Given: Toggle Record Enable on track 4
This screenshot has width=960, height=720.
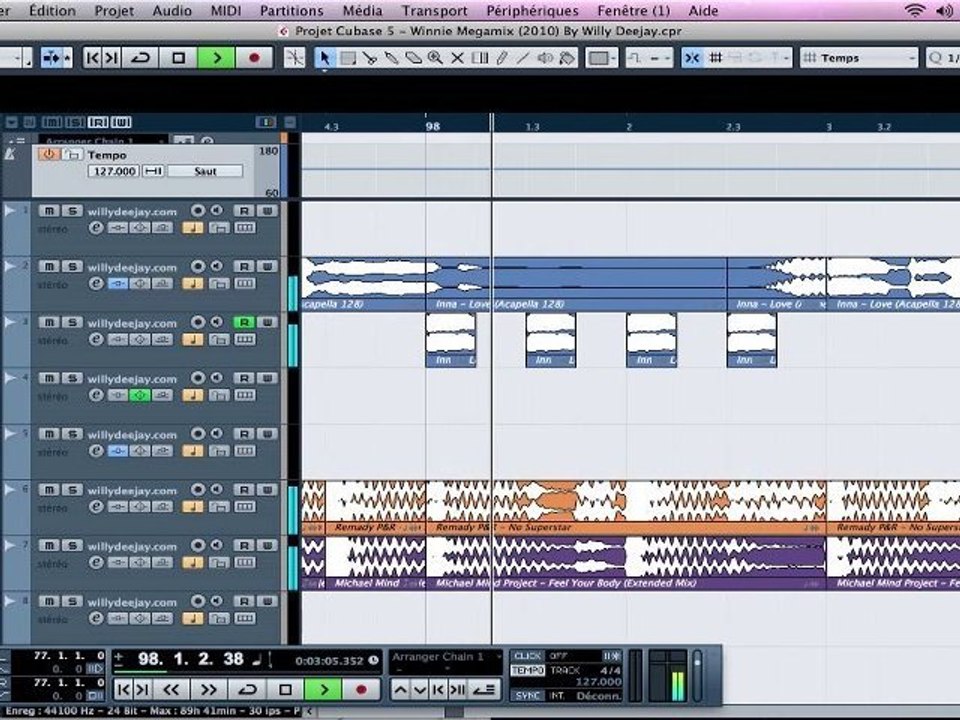Looking at the screenshot, I should point(198,378).
